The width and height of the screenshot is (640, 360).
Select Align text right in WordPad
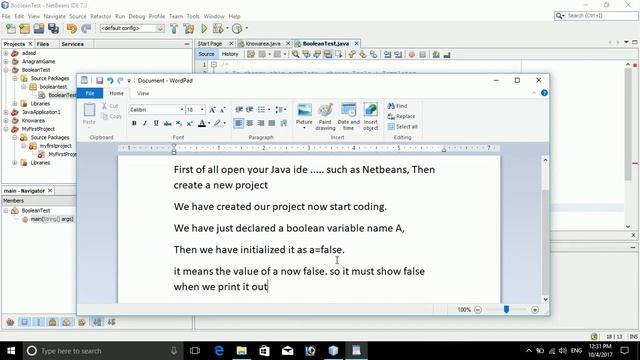point(261,123)
